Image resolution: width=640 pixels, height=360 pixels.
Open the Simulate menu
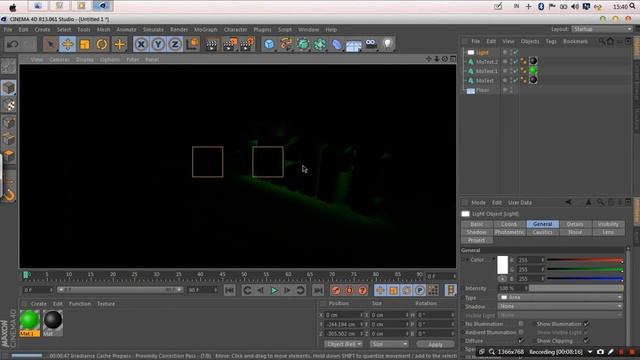(x=153, y=30)
